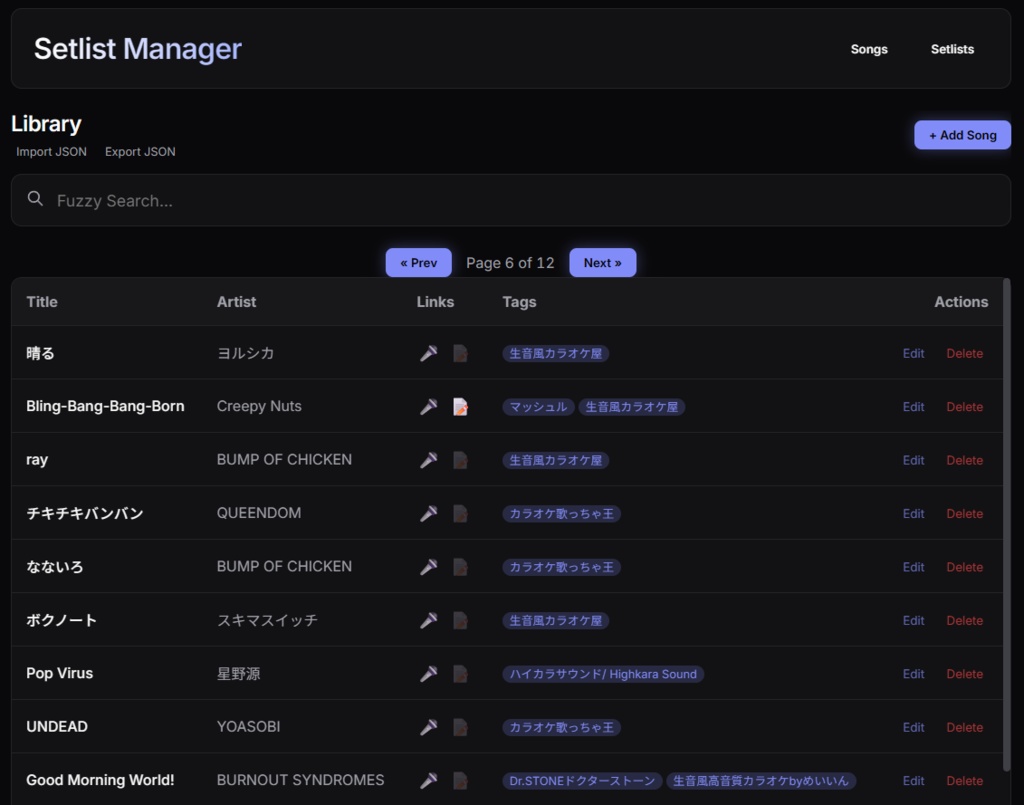
Task: Open the memo icon for Bling-Bang-Bang-Born
Action: pyautogui.click(x=460, y=406)
